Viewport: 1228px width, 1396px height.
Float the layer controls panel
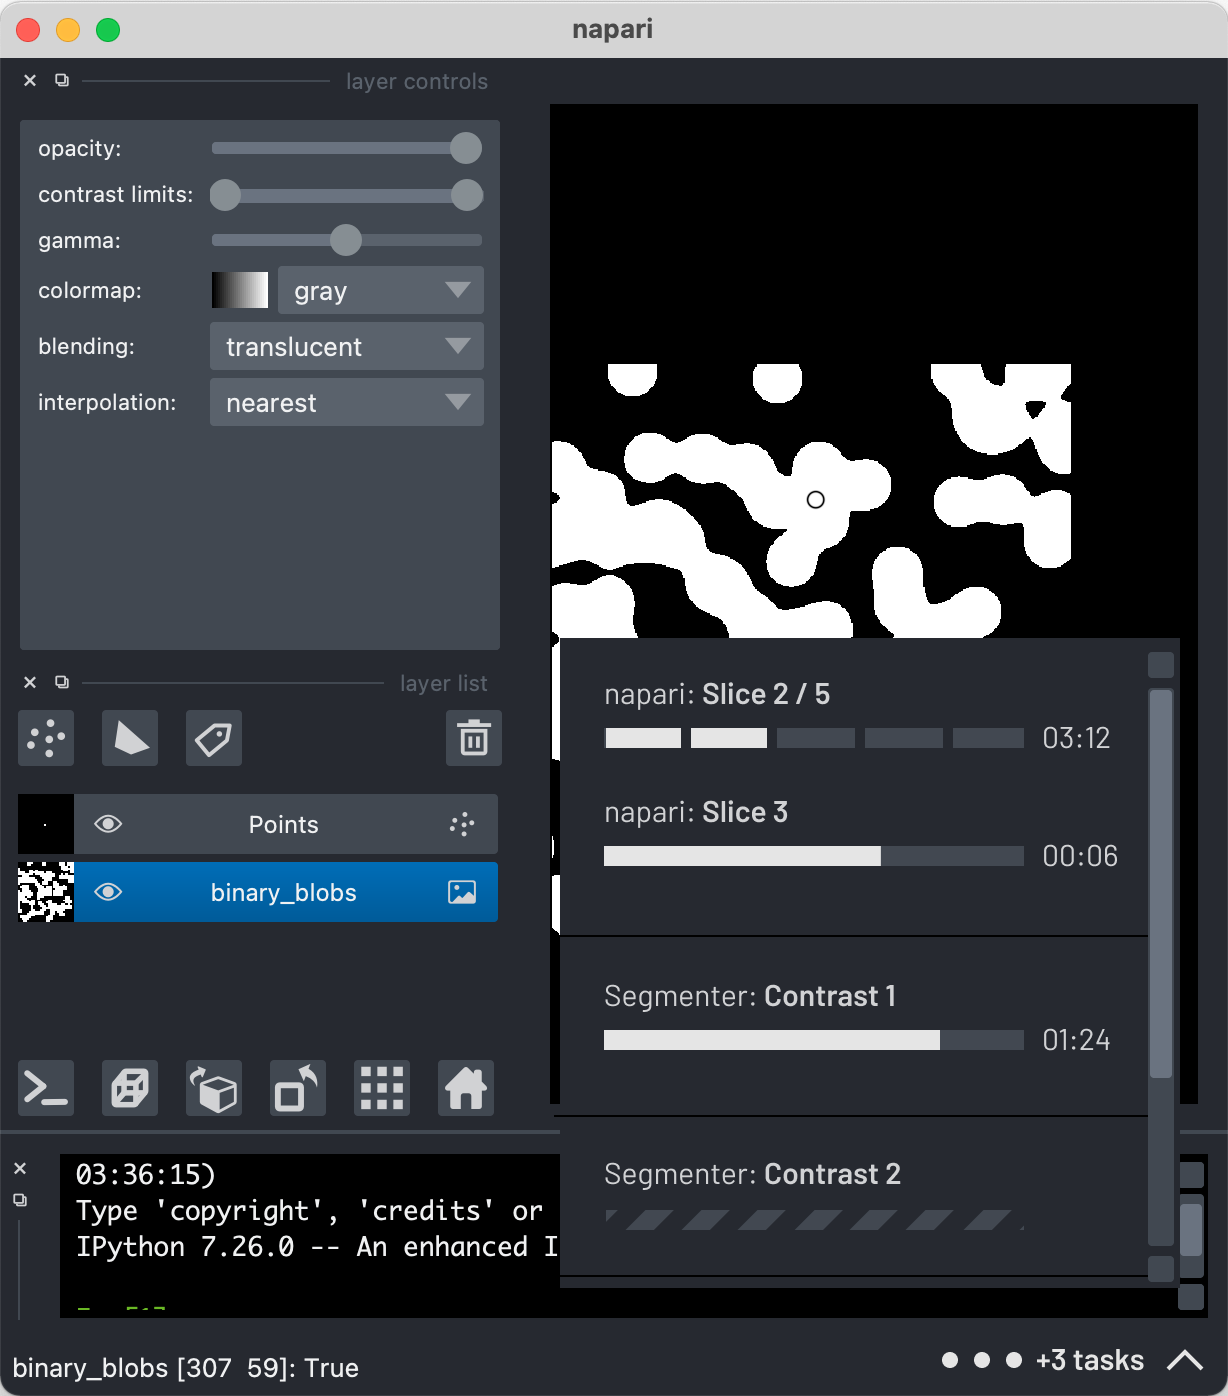62,81
